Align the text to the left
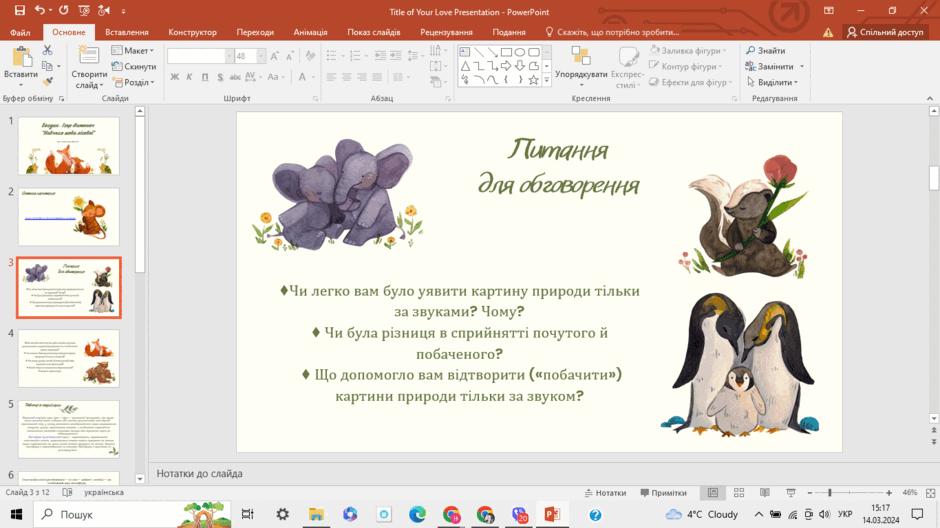The width and height of the screenshot is (940, 528). (x=332, y=77)
